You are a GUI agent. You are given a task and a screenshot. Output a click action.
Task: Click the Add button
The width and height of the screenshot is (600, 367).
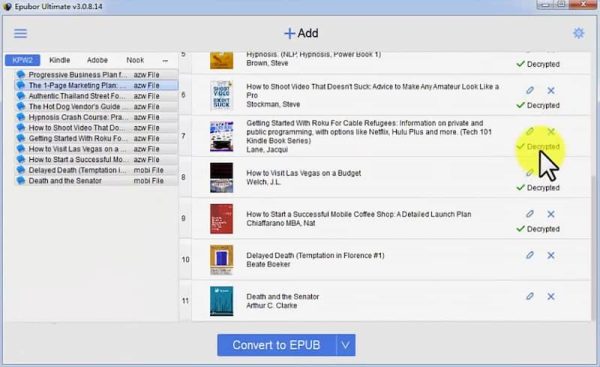(x=301, y=33)
